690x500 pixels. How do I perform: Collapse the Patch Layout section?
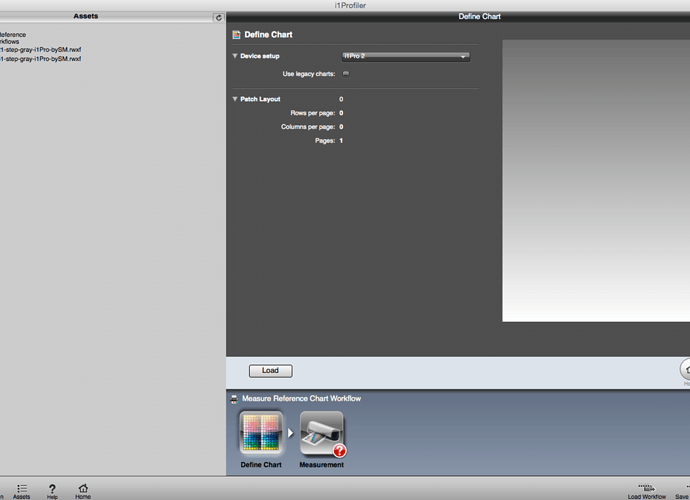click(x=235, y=99)
